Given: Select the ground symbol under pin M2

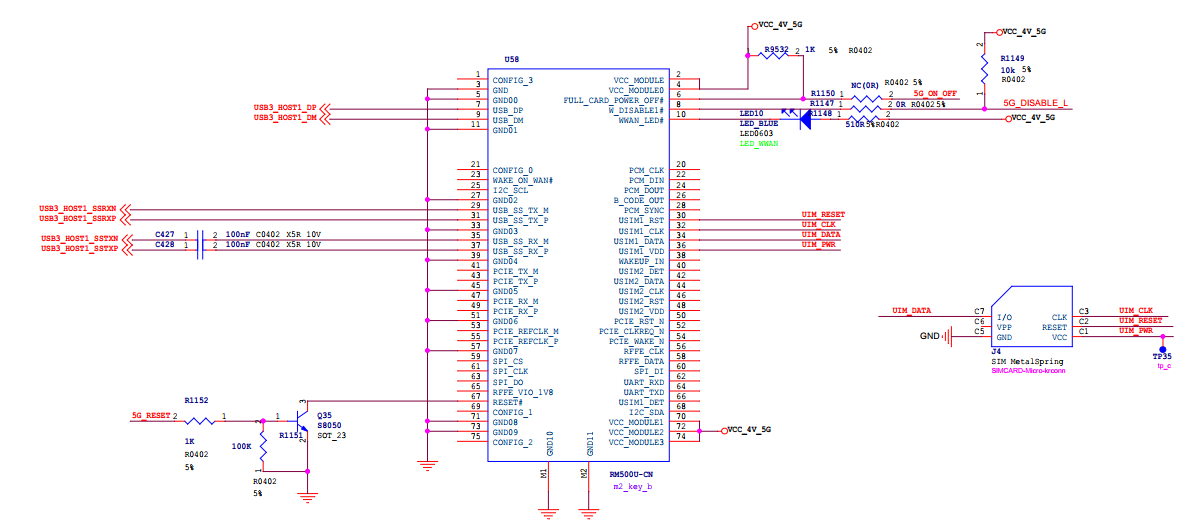Looking at the screenshot, I should 588,512.
